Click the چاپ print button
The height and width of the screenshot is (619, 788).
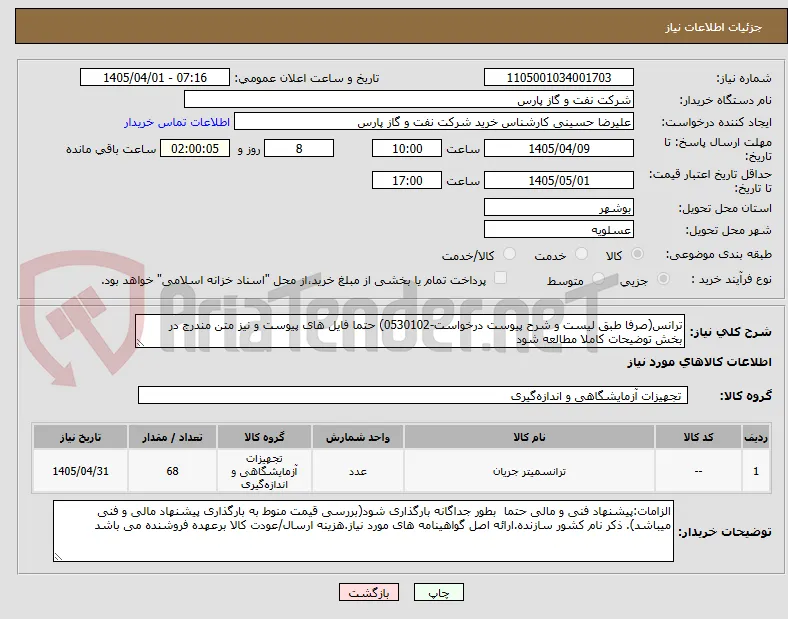[x=439, y=593]
